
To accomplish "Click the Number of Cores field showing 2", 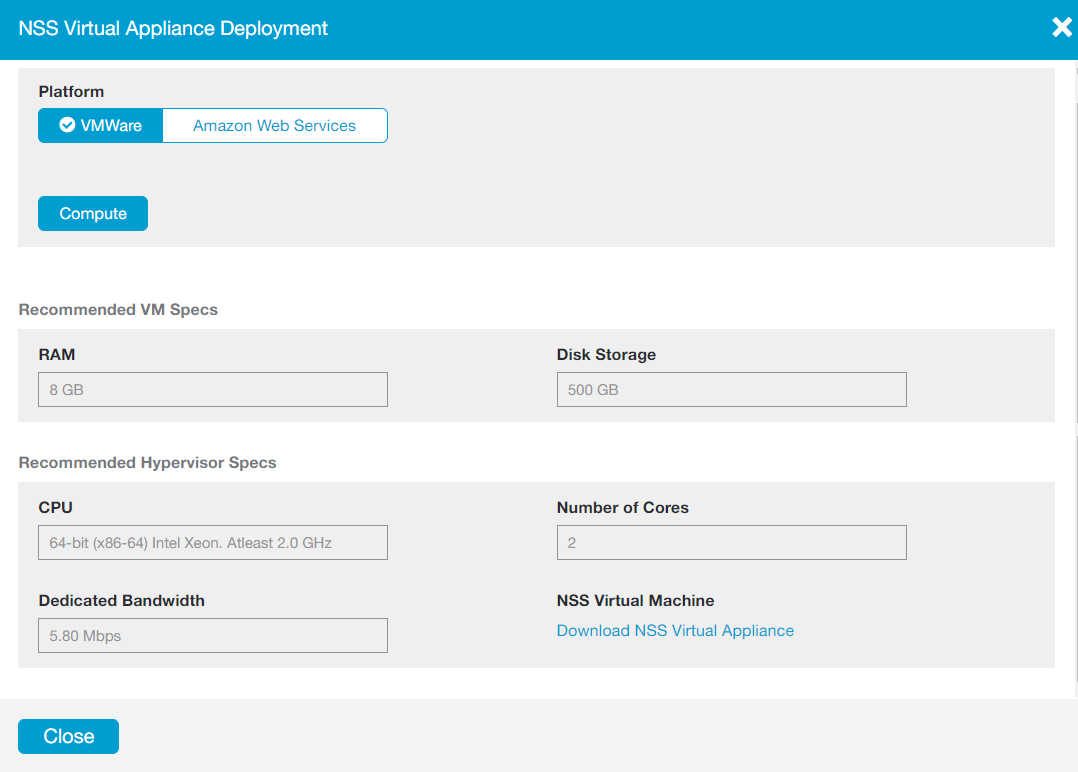I will pyautogui.click(x=731, y=542).
